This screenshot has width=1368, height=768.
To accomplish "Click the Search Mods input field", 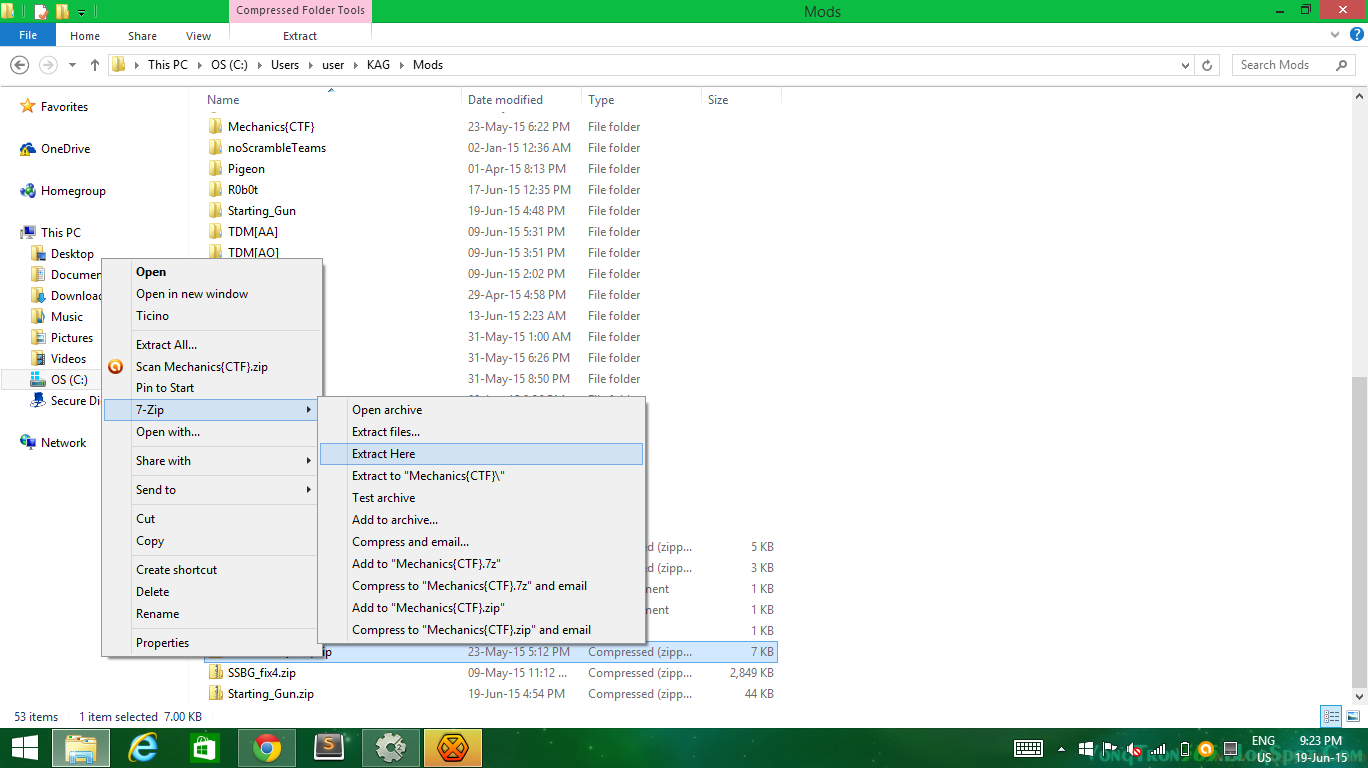I will tap(1282, 65).
